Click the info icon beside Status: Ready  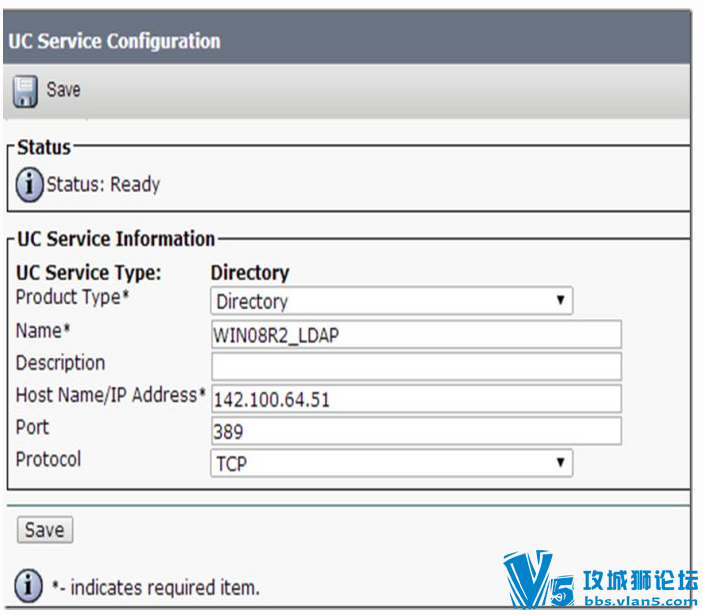(x=30, y=185)
